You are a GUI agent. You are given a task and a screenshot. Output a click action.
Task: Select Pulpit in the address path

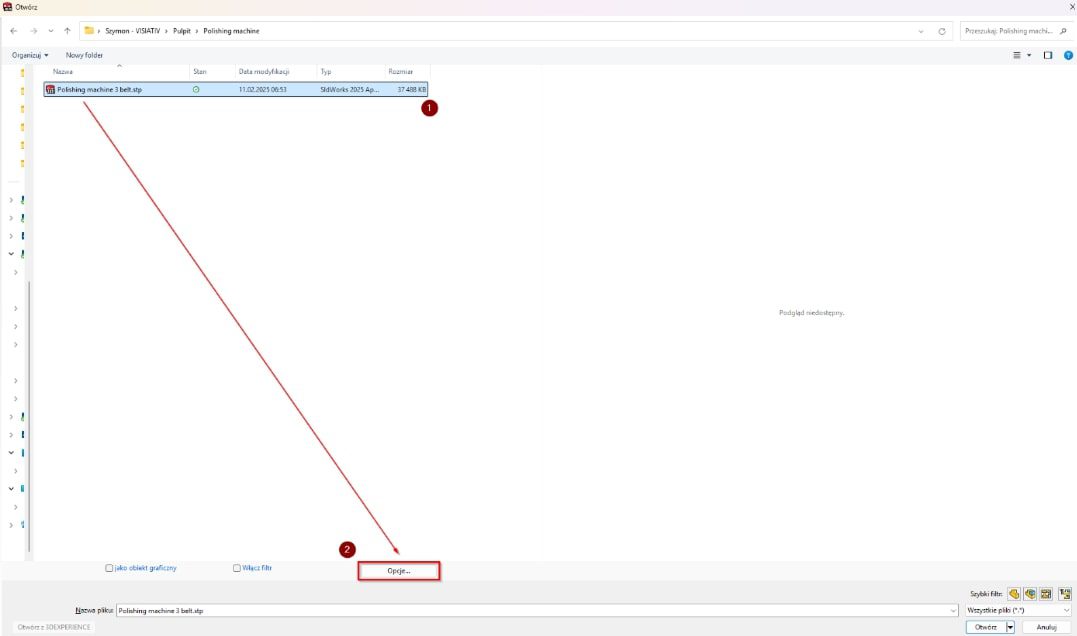[x=182, y=31]
